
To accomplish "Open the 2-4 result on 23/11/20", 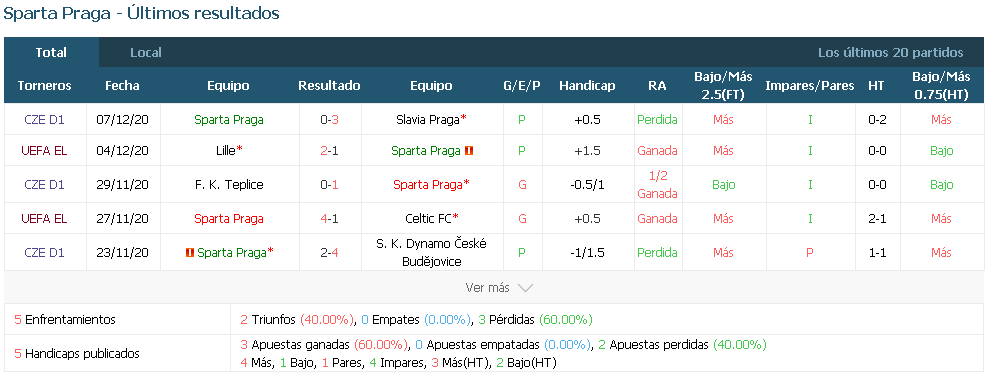I will [330, 252].
